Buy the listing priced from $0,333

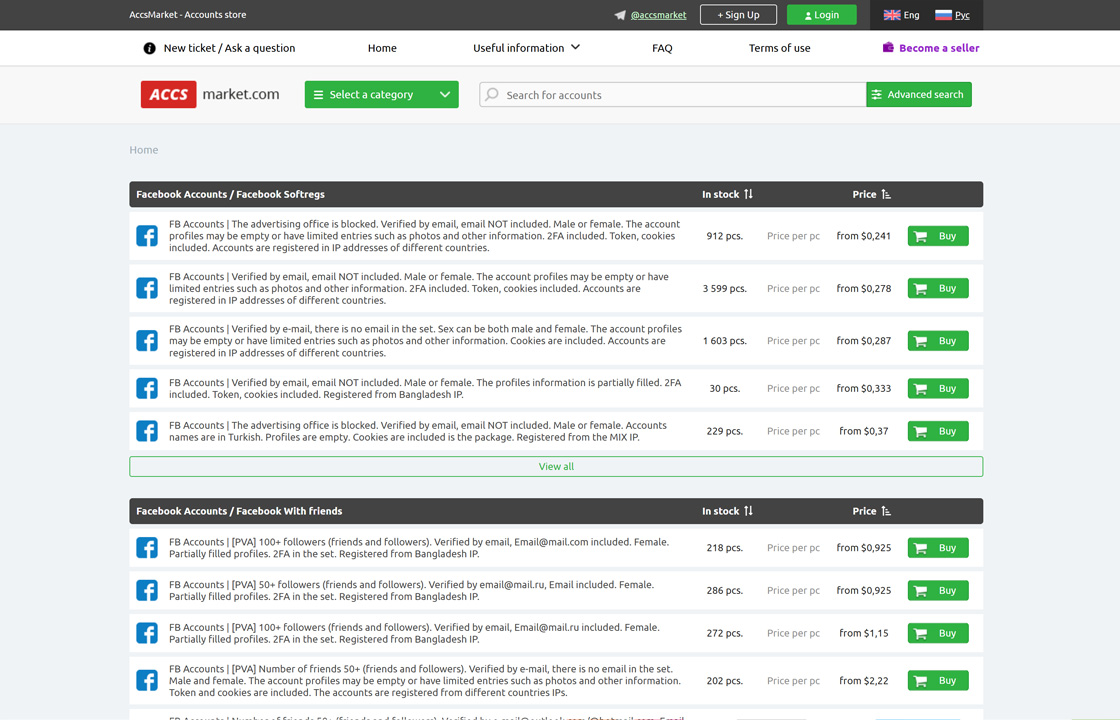(x=938, y=389)
